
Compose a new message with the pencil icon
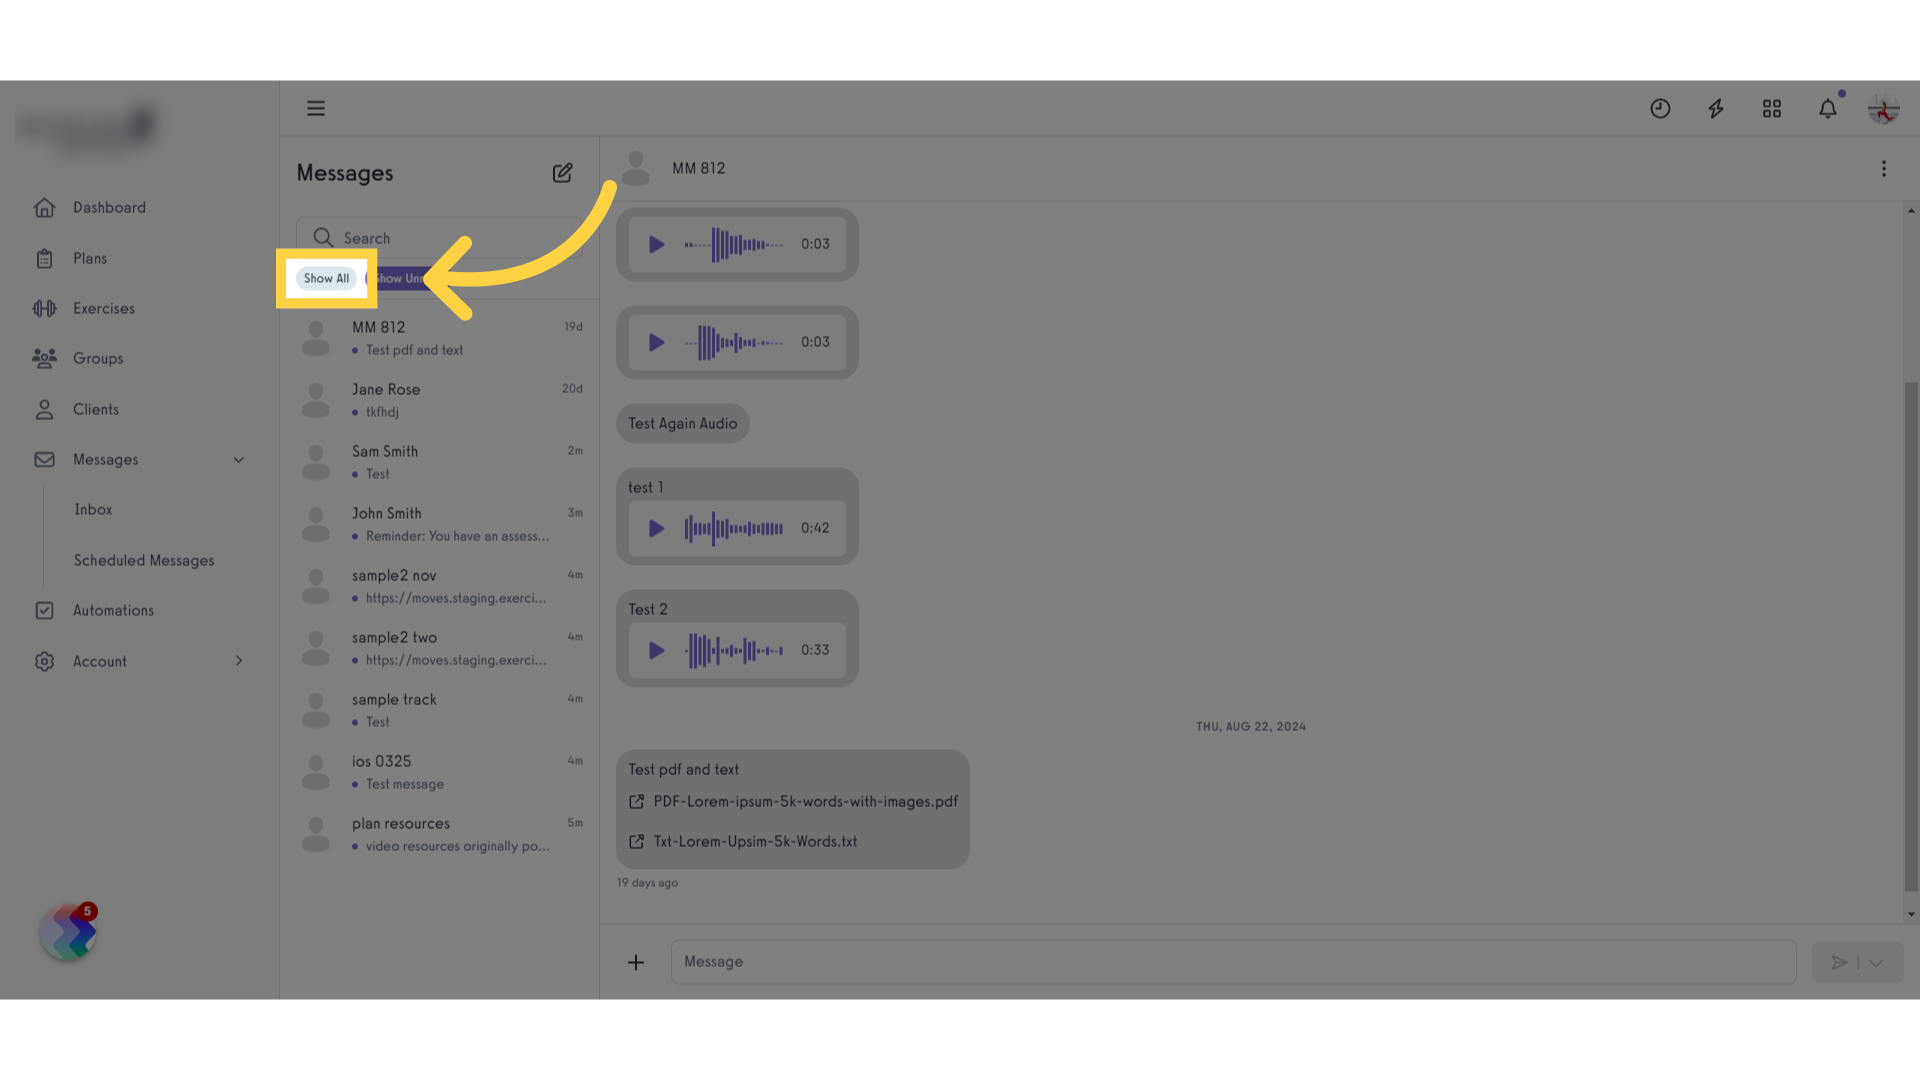[x=562, y=173]
